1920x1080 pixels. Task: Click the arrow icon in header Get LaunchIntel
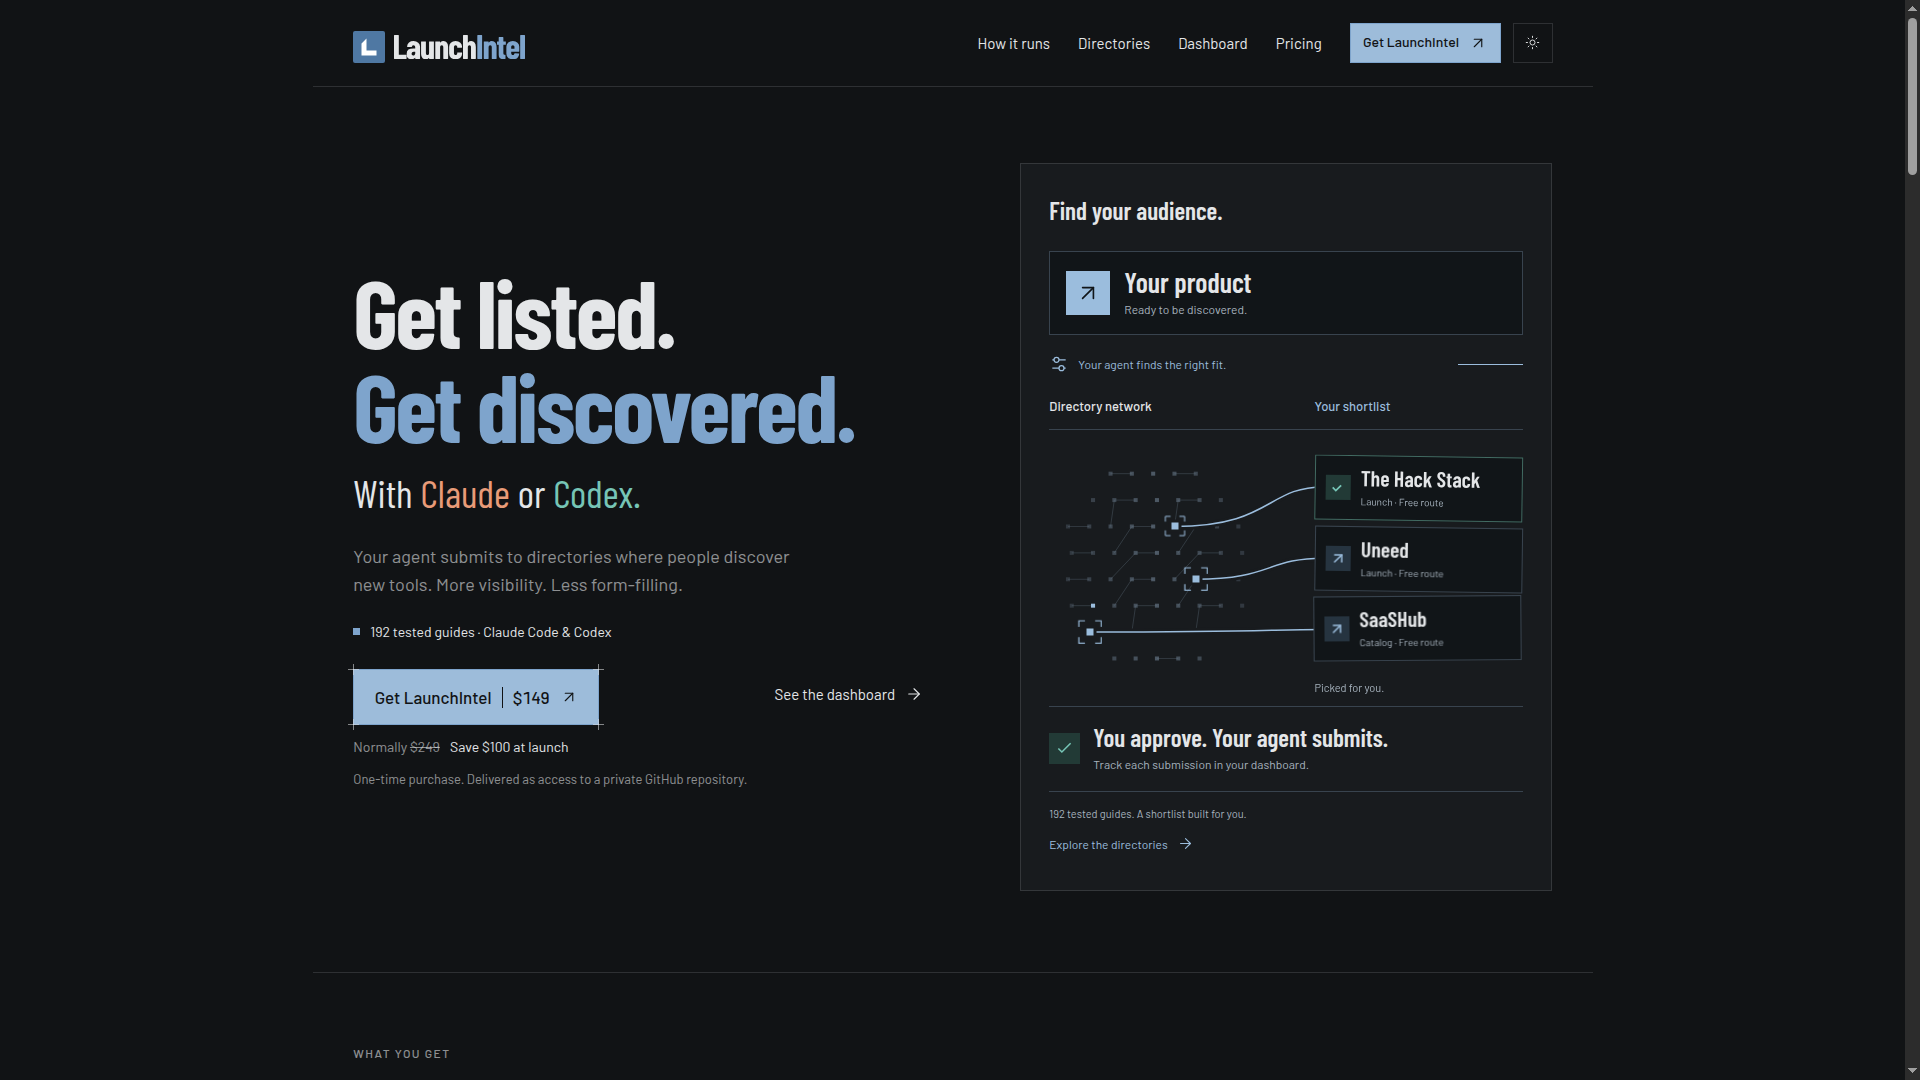click(1478, 43)
